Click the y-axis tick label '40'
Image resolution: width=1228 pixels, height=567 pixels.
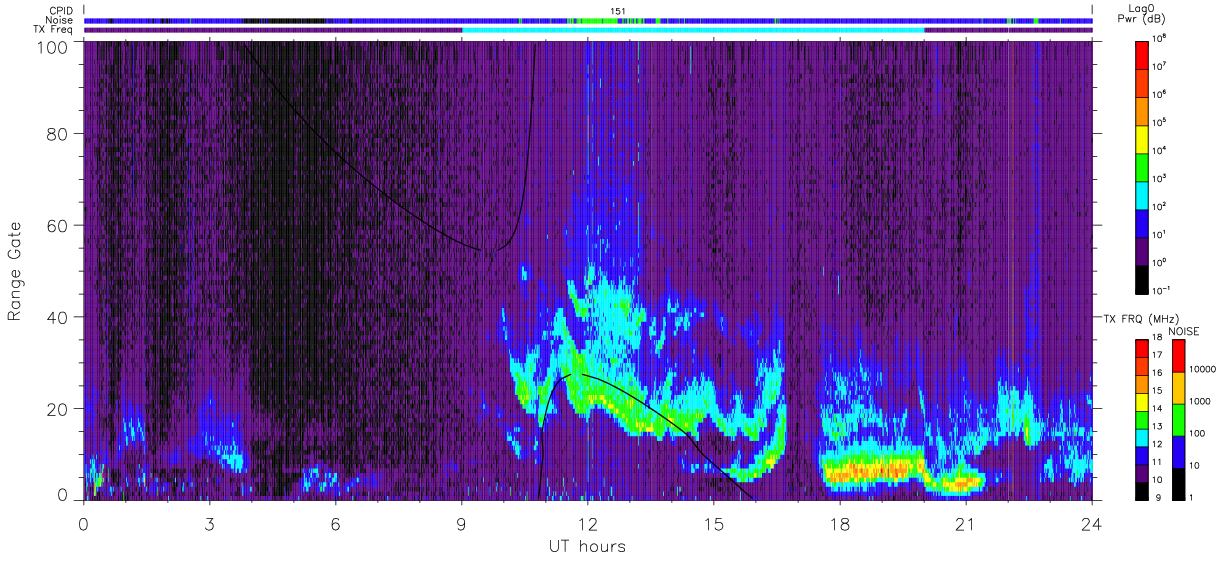tap(55, 318)
